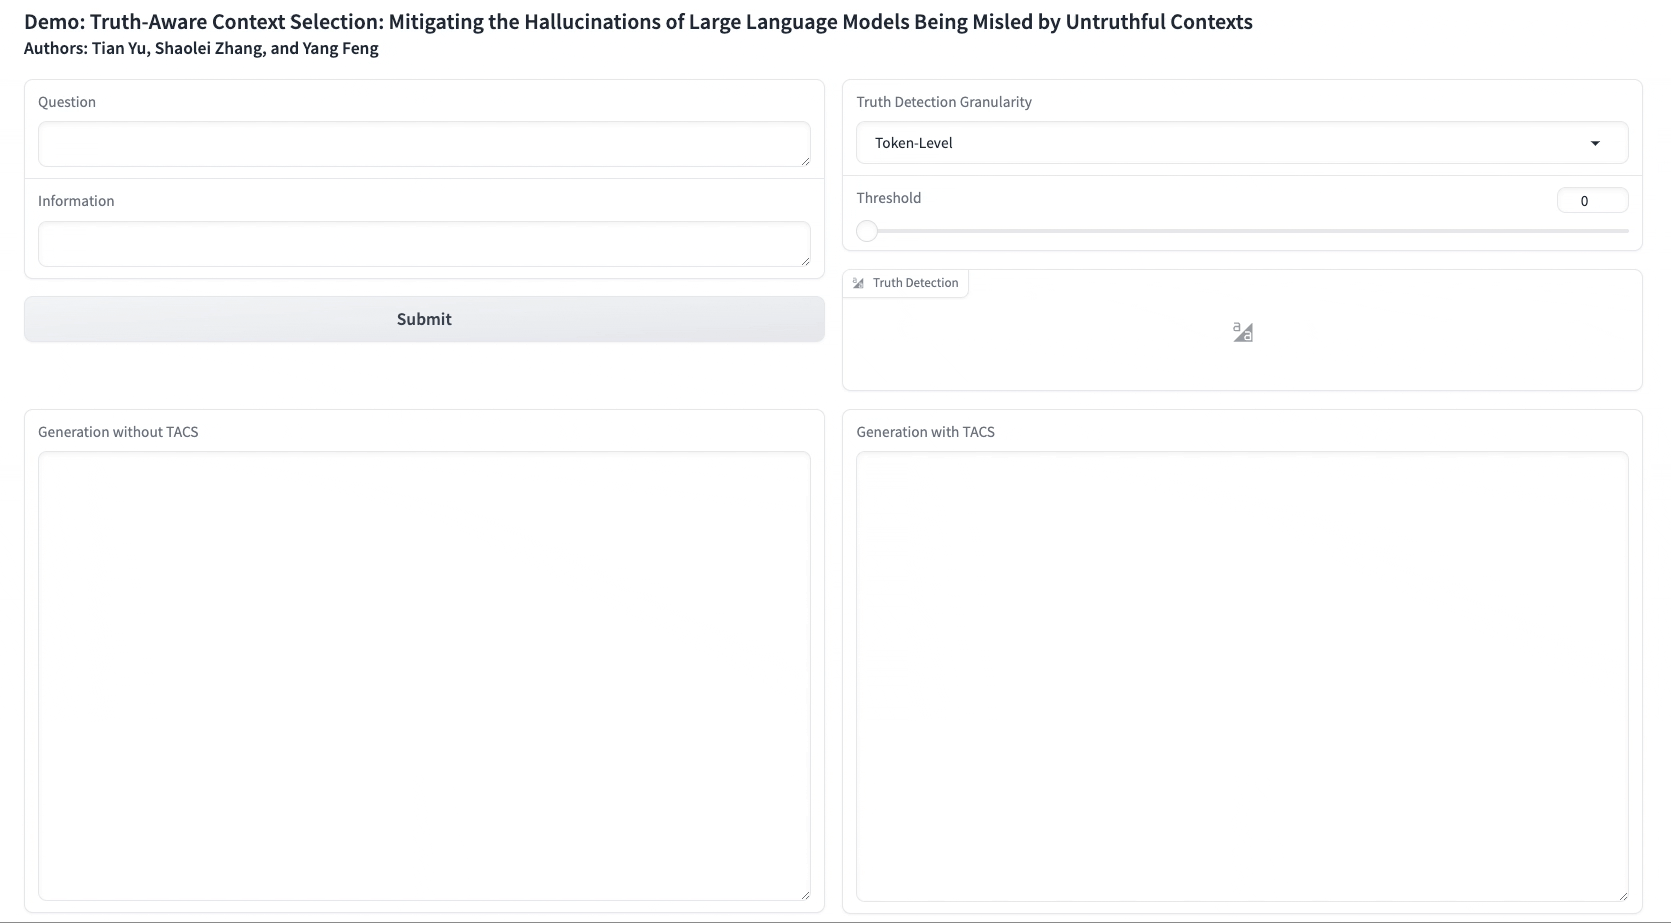1671x923 pixels.
Task: Click the 'Question' label
Action: tap(67, 102)
